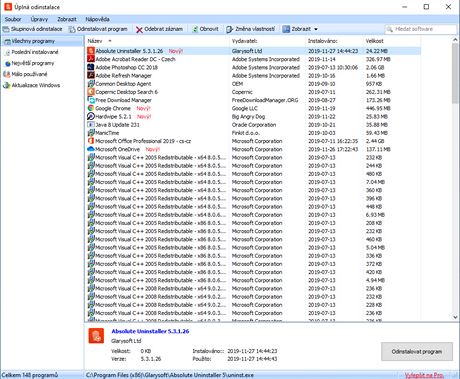Click the Finkit d.o.o. publisher cell
This screenshot has height=379, width=460.
245,133
